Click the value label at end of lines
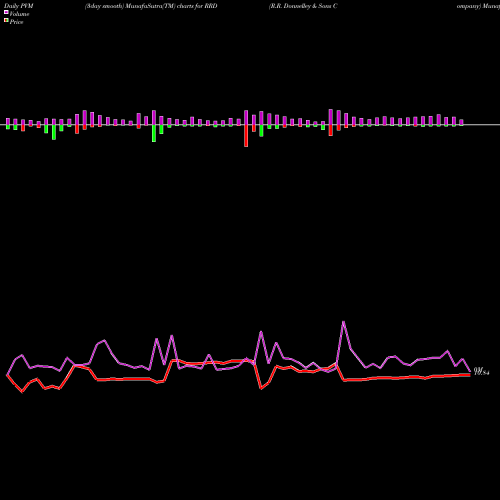The image size is (500, 500). tap(481, 372)
